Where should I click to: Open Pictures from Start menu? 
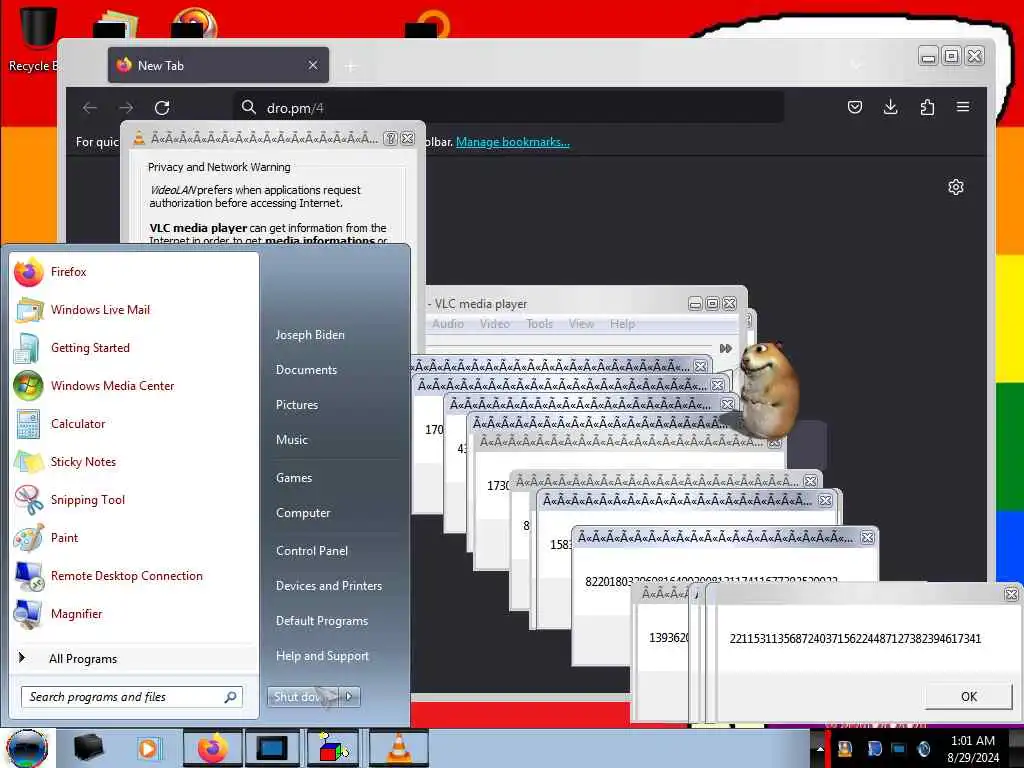pyautogui.click(x=296, y=405)
